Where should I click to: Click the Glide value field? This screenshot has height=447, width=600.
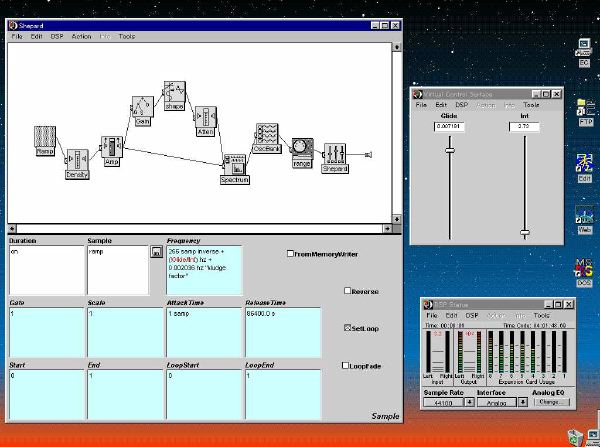(449, 126)
